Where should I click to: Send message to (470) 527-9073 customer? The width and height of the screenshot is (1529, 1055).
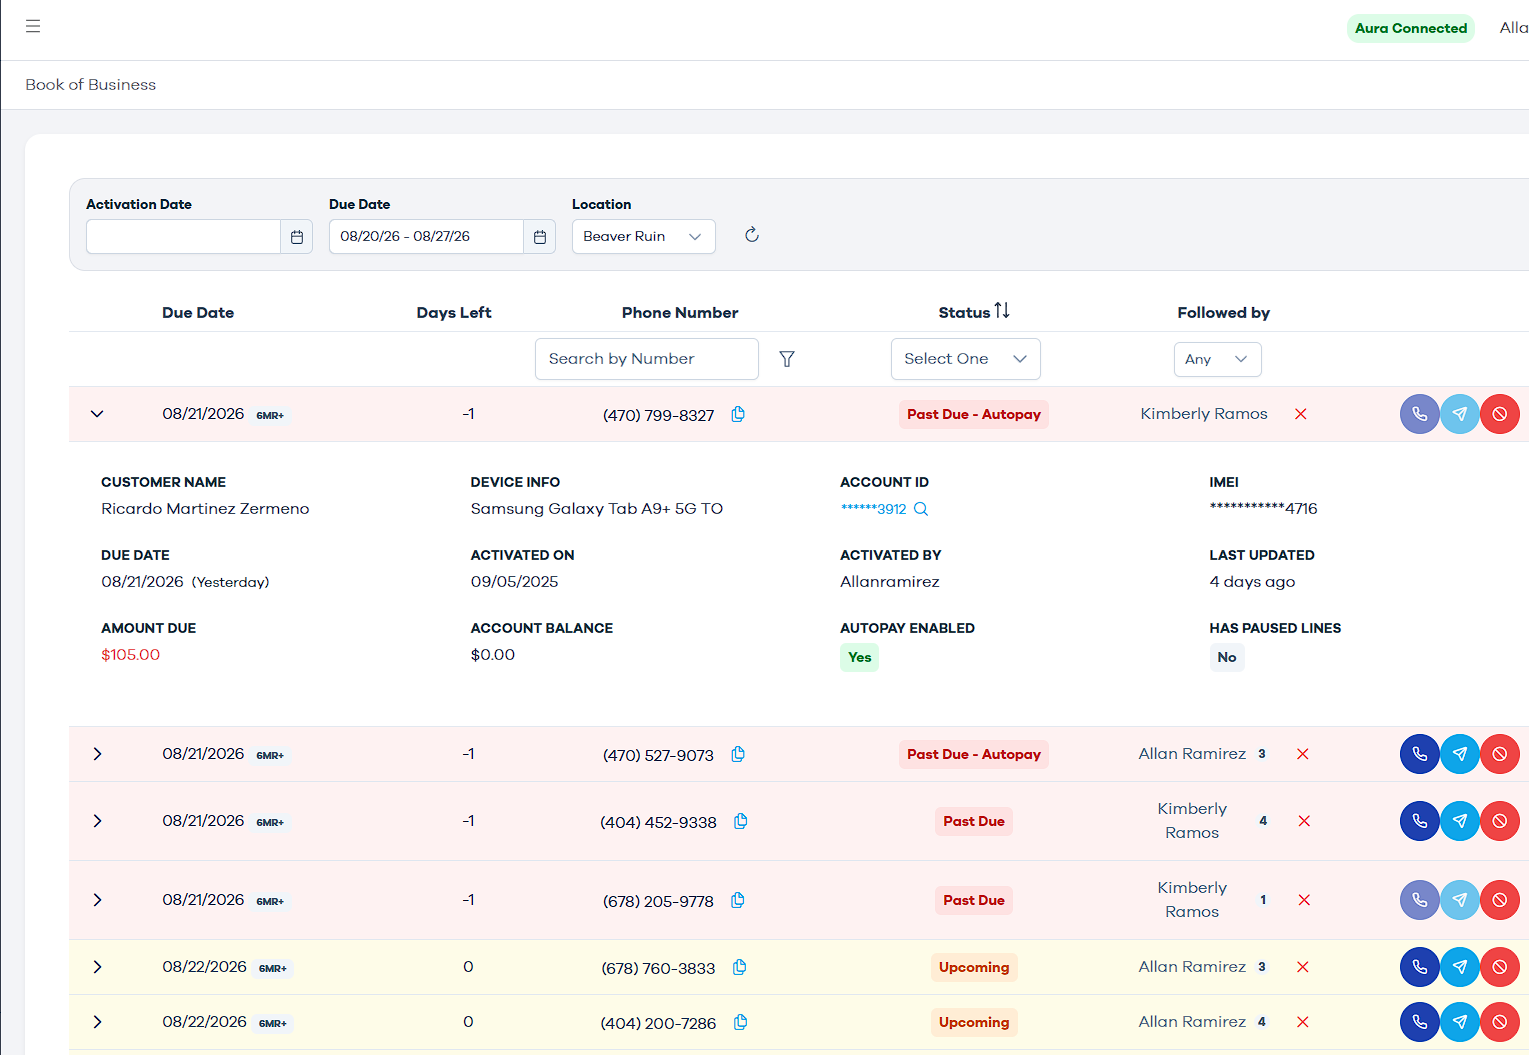pos(1460,754)
